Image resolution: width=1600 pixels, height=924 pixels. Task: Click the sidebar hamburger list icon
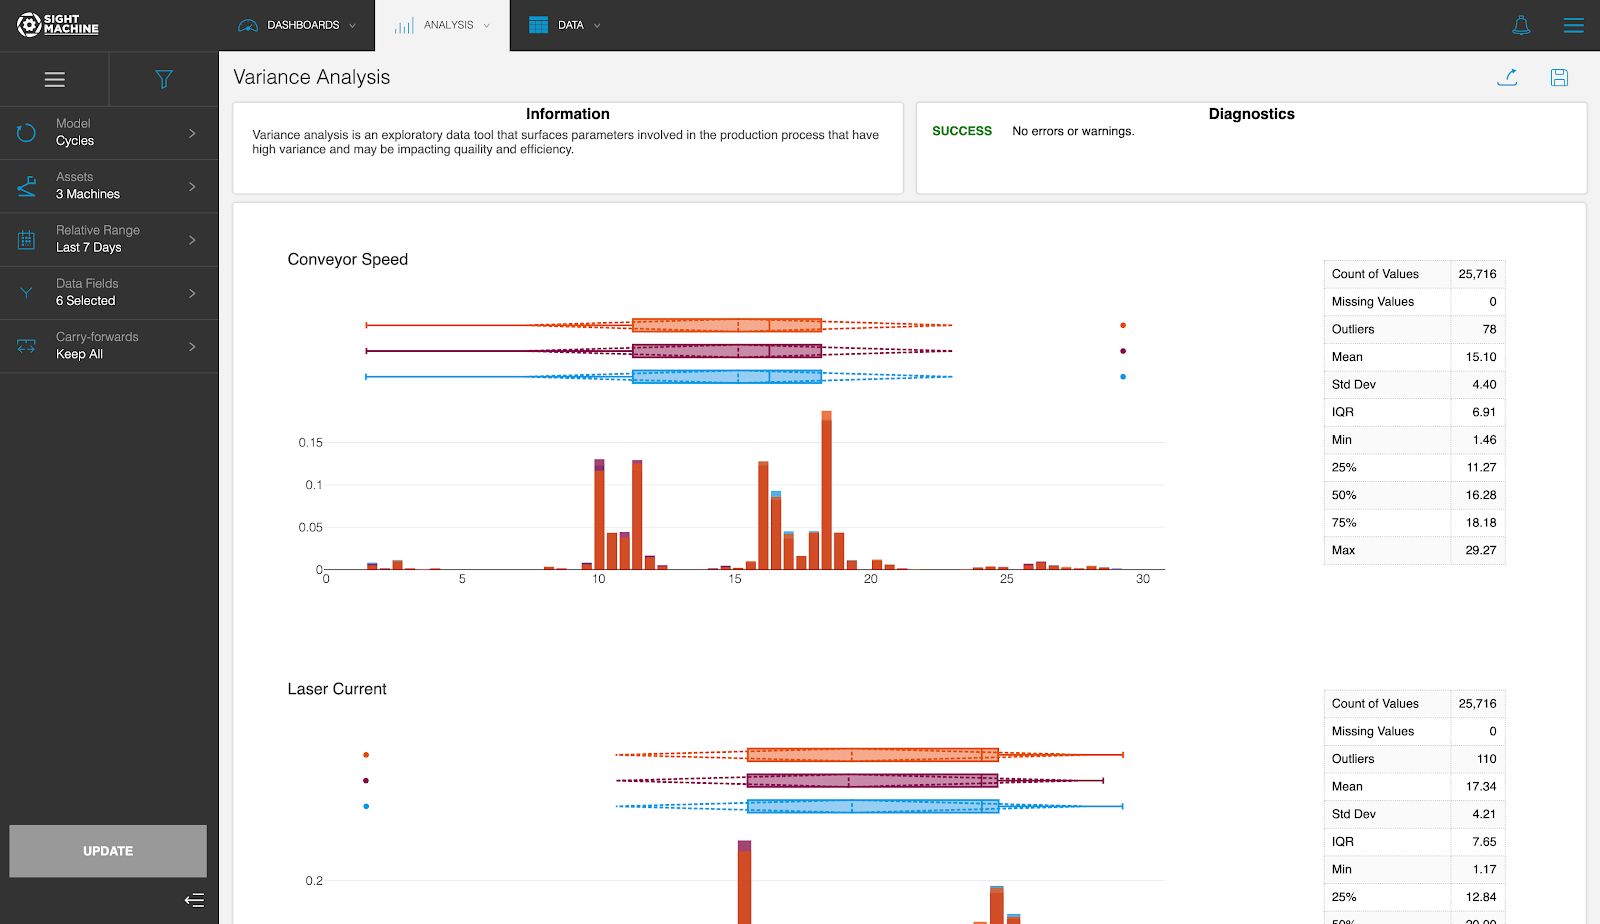(55, 79)
